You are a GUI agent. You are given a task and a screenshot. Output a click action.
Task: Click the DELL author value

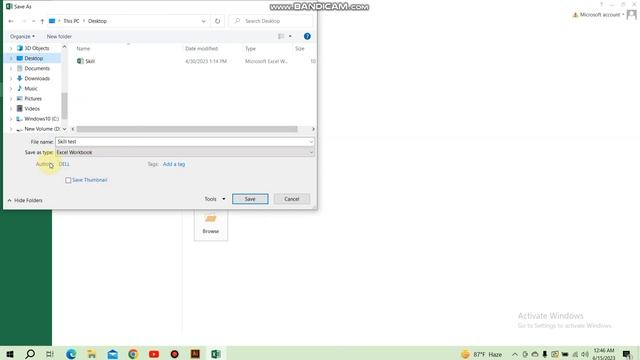(x=64, y=164)
